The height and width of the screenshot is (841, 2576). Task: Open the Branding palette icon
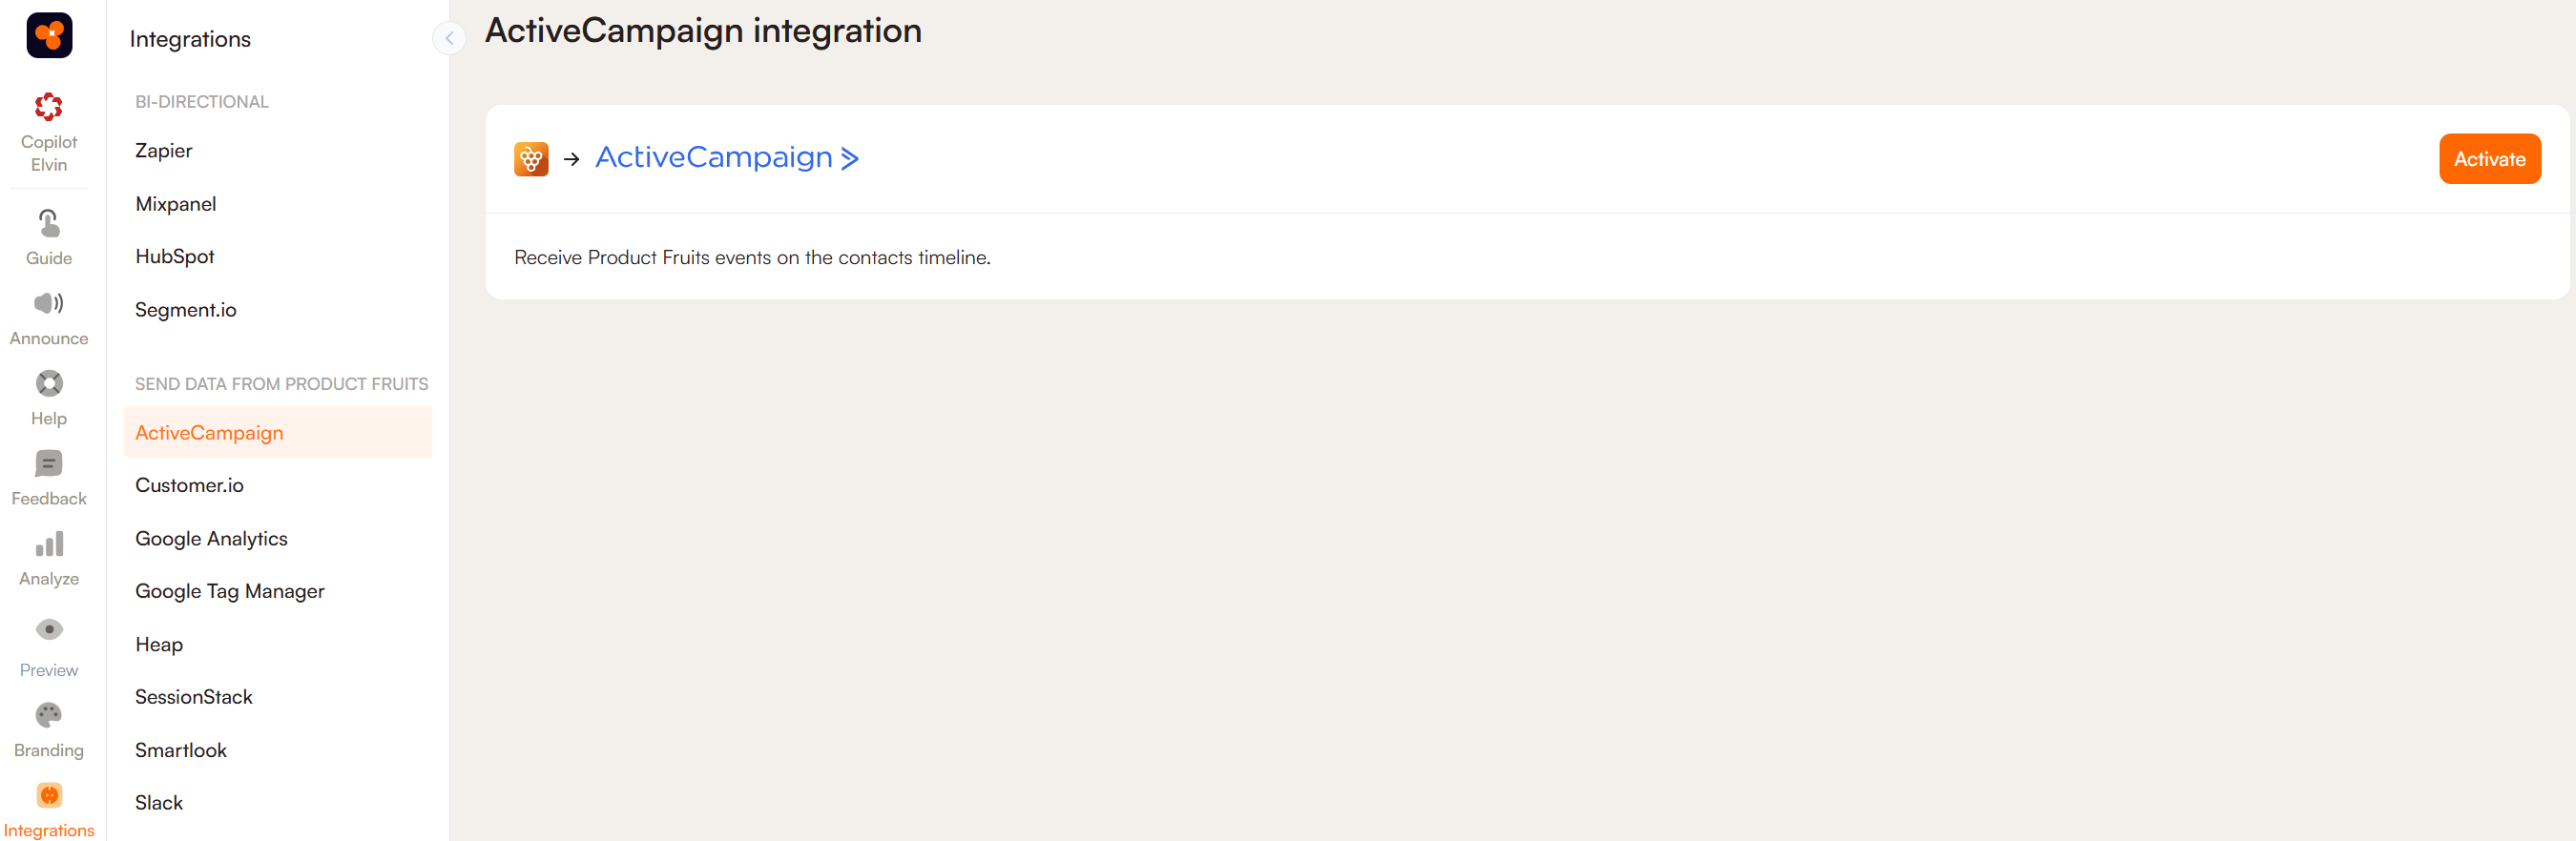(49, 716)
